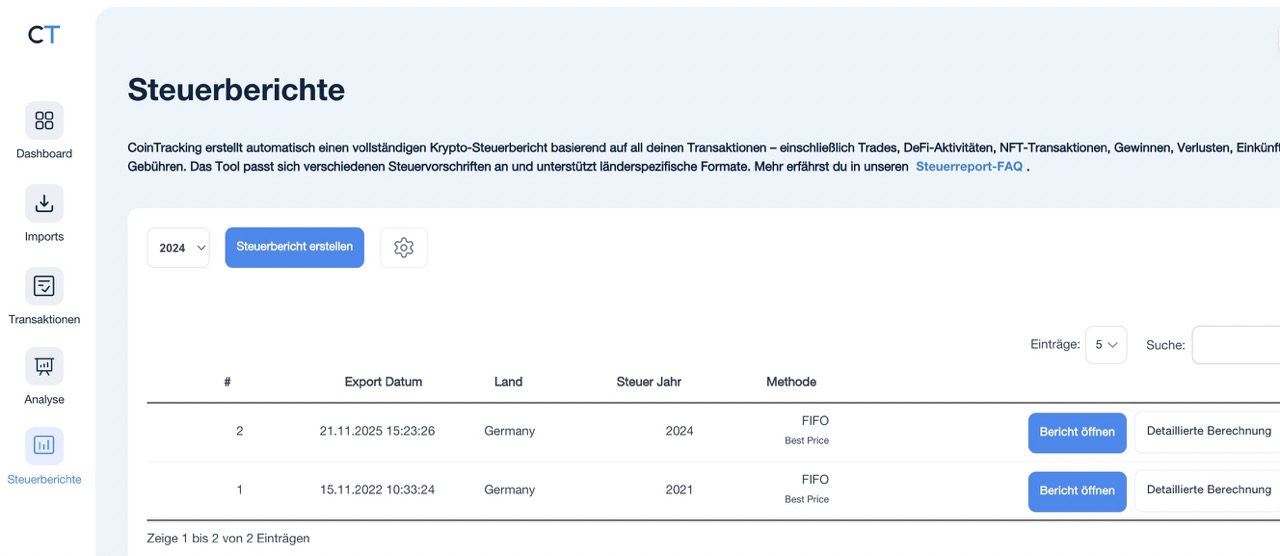Click 'Zeige 1 bis 2 von 2 Einträgen'
The width and height of the screenshot is (1280, 556).
228,539
